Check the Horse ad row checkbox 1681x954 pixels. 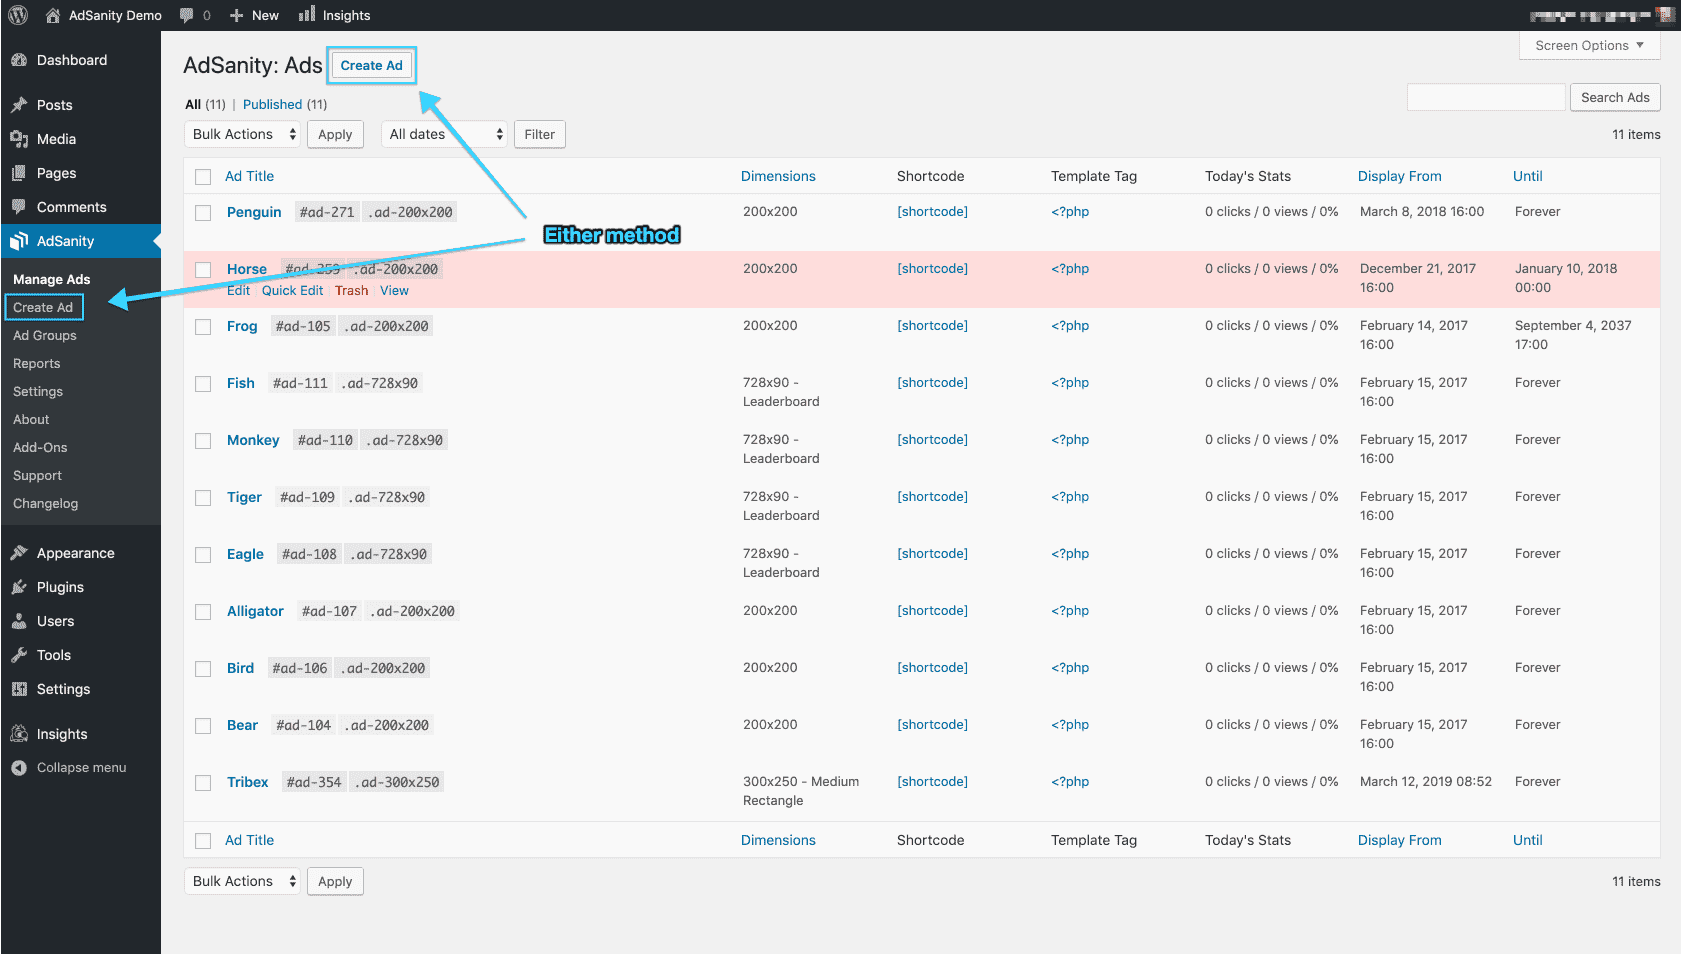pyautogui.click(x=203, y=270)
